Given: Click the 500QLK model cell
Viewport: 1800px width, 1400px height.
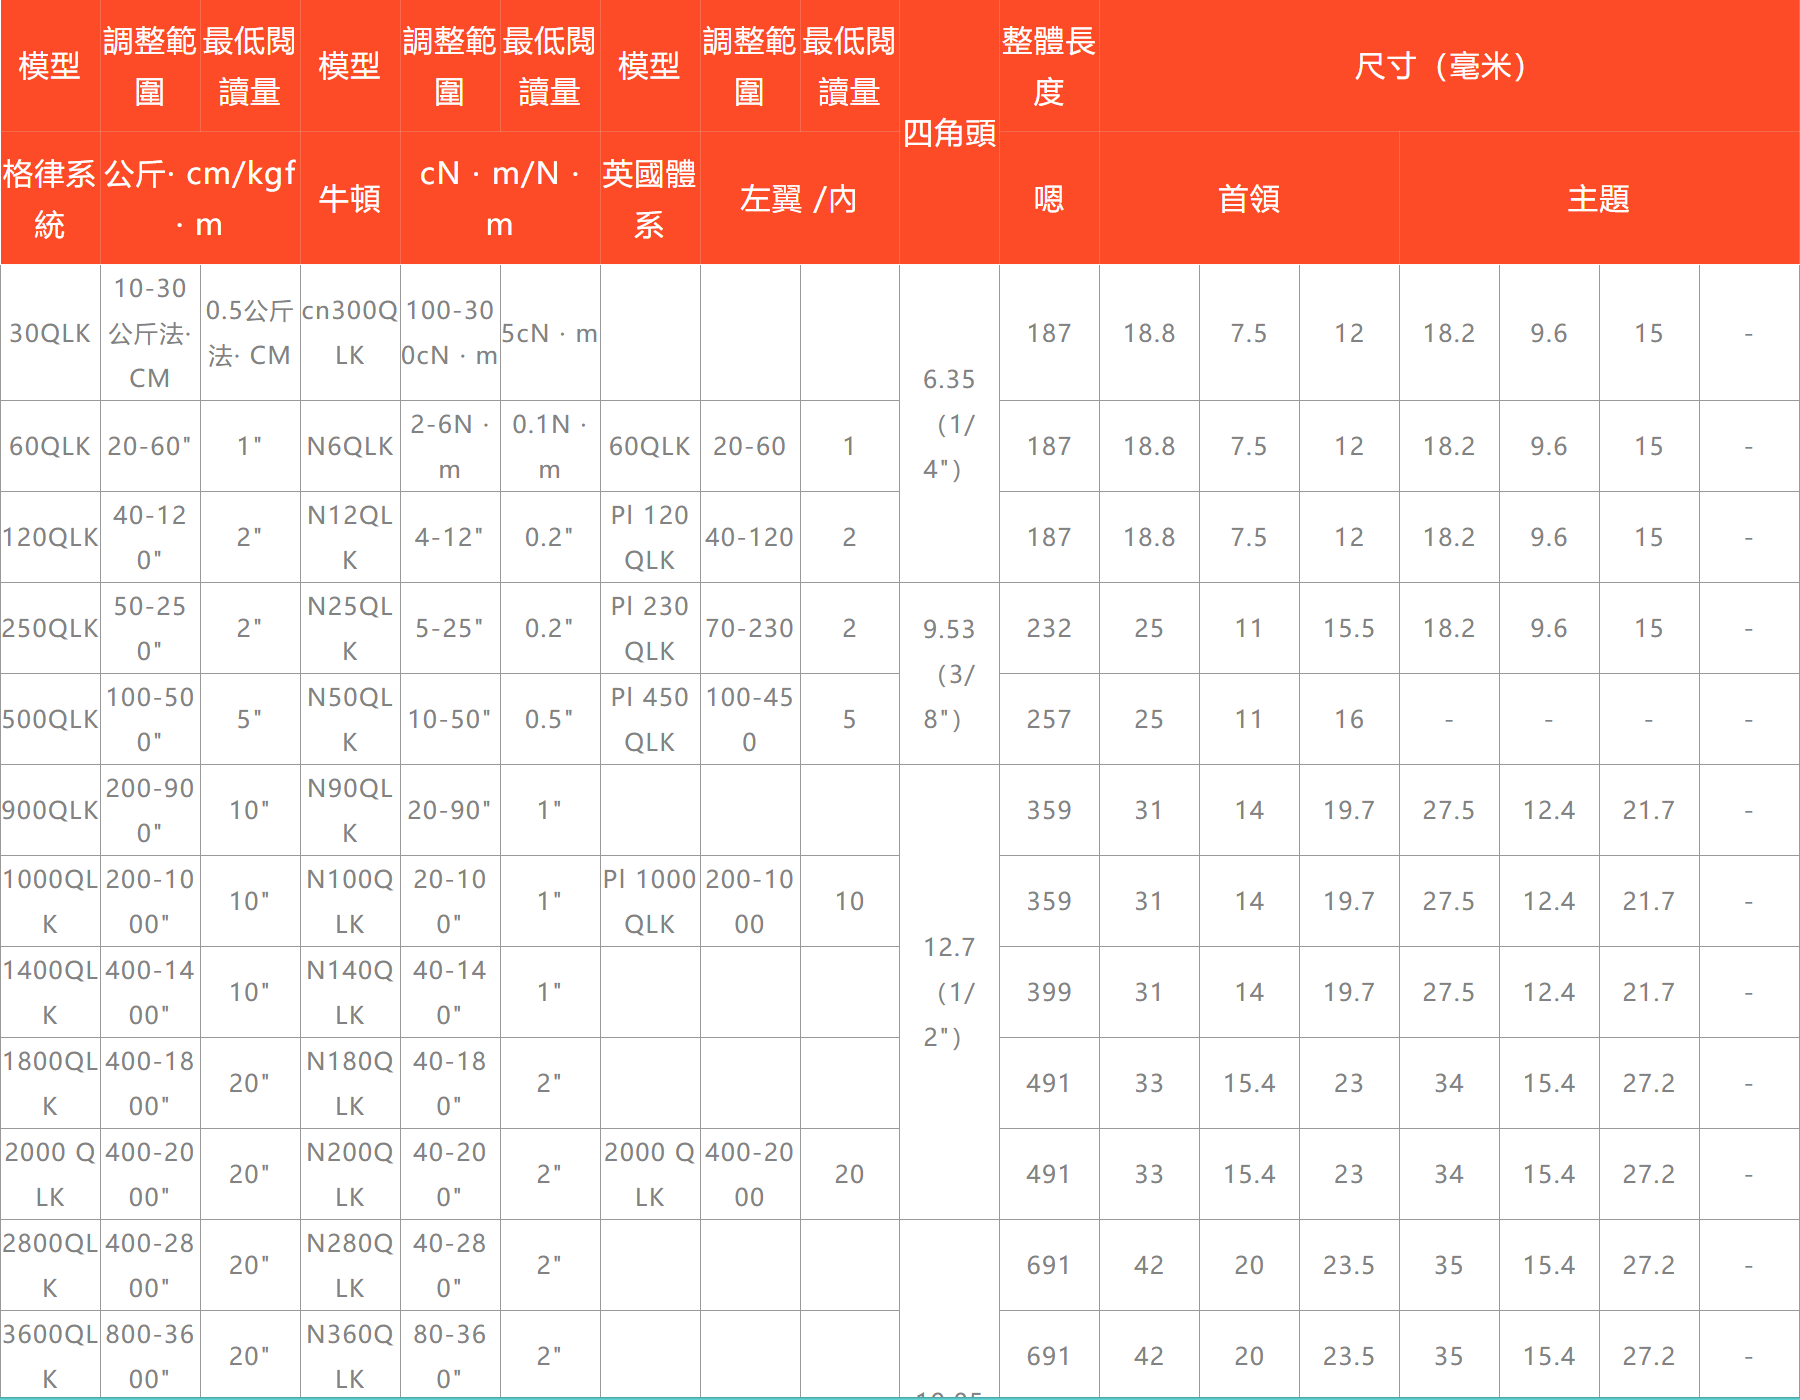Looking at the screenshot, I should click(x=50, y=719).
